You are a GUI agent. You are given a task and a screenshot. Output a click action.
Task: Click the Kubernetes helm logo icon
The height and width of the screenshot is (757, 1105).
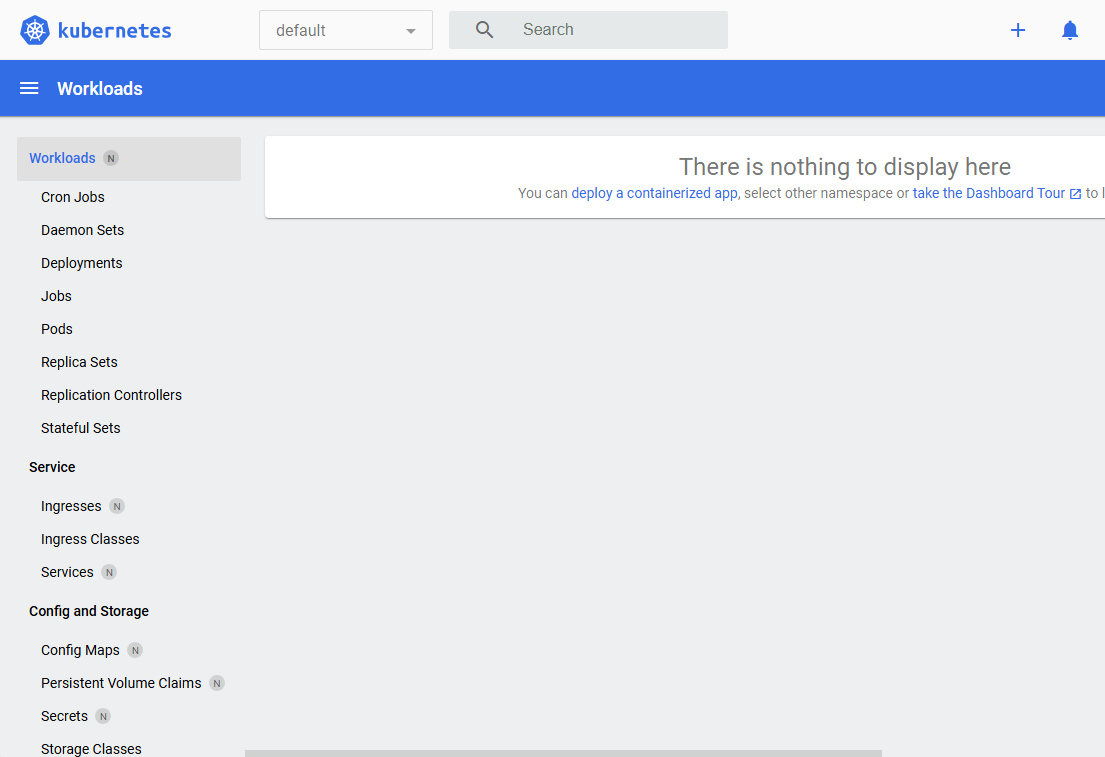point(35,30)
